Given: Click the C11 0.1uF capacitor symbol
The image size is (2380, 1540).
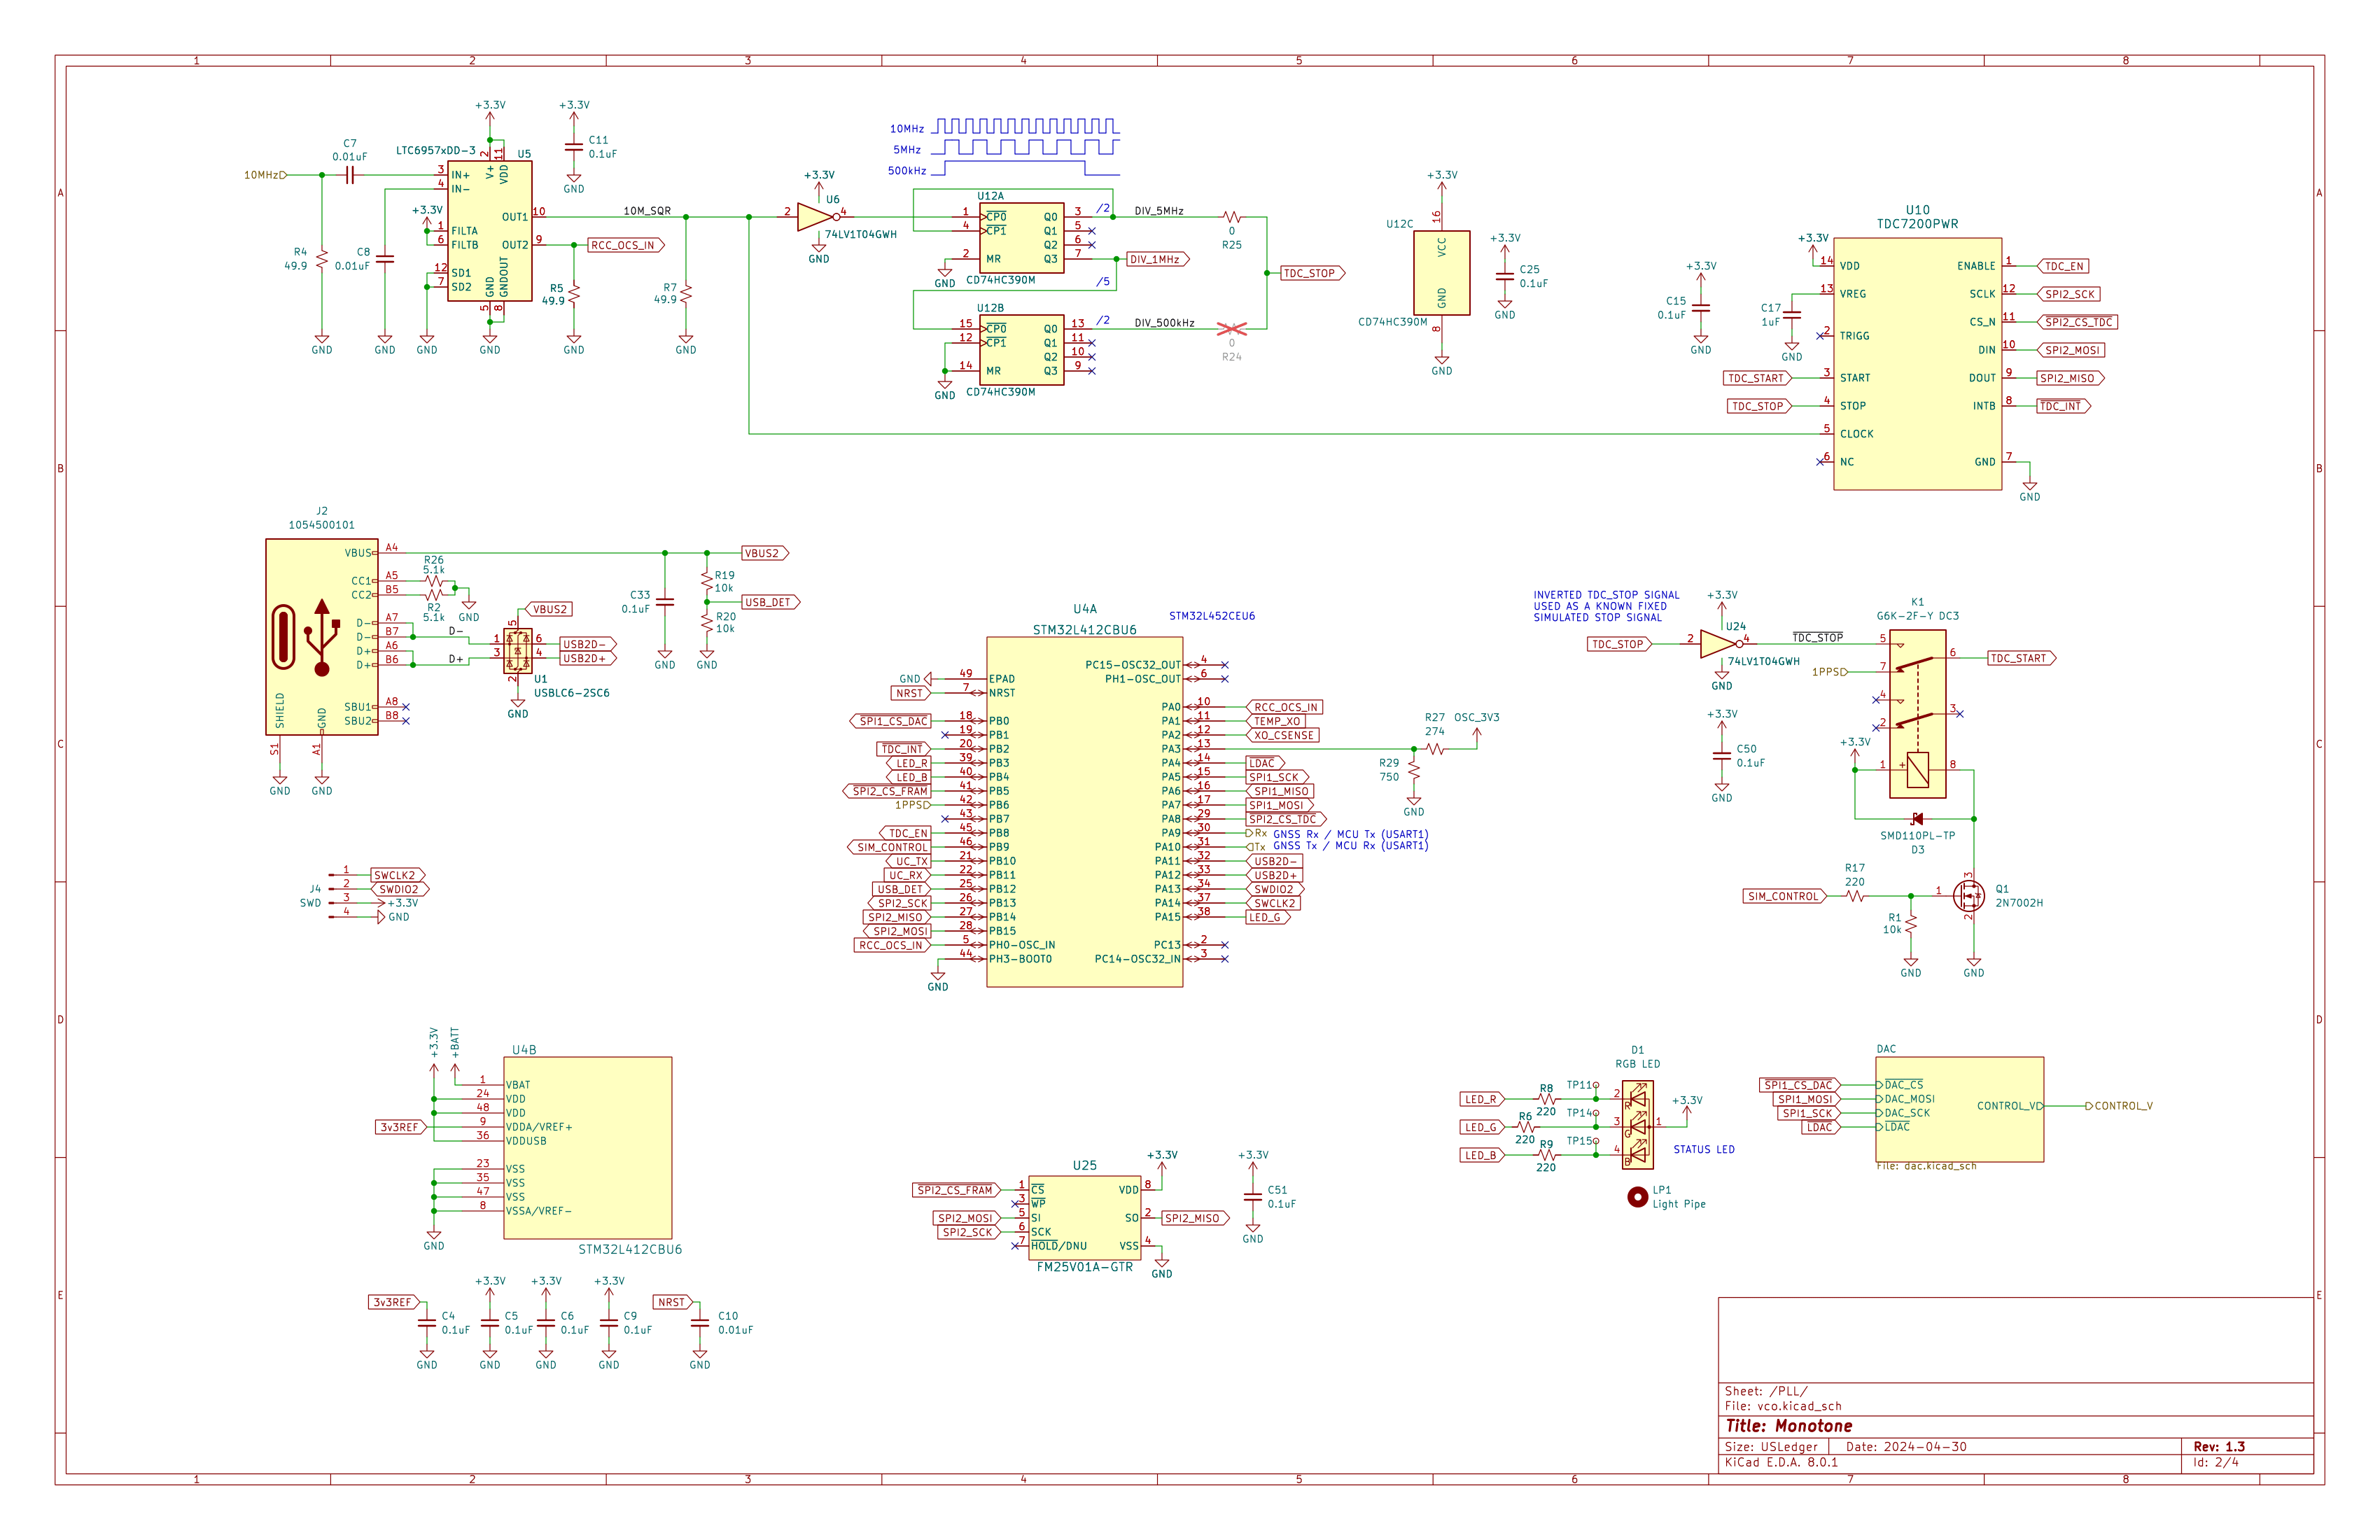Looking at the screenshot, I should click(x=574, y=147).
